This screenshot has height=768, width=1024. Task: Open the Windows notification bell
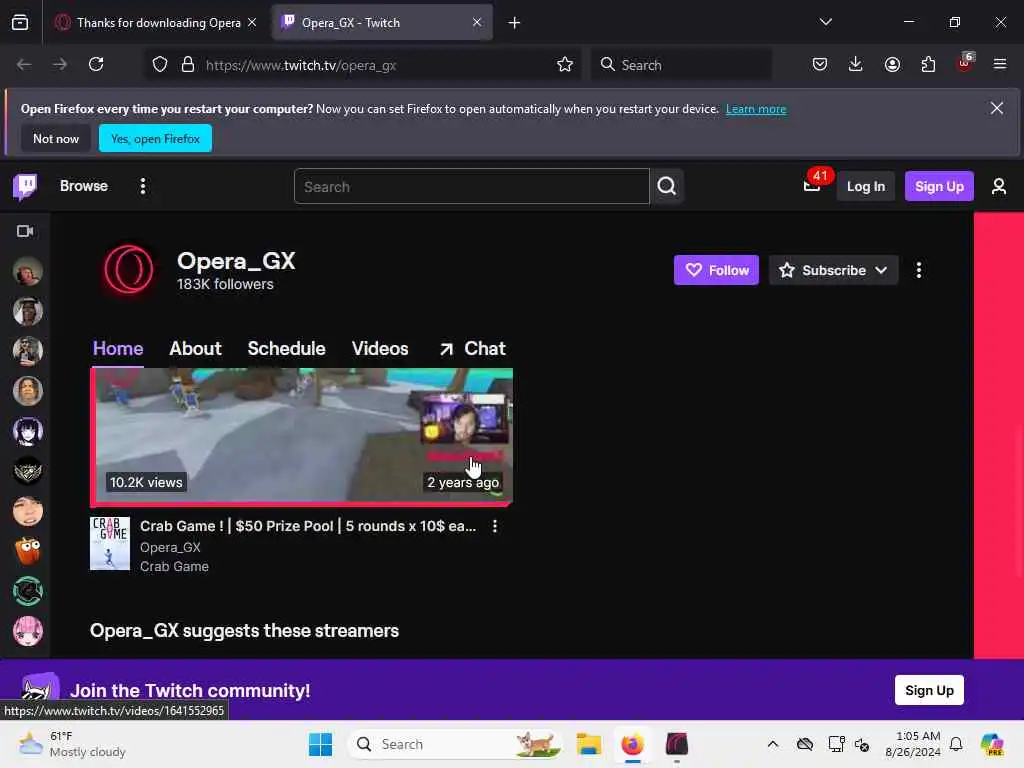point(956,744)
